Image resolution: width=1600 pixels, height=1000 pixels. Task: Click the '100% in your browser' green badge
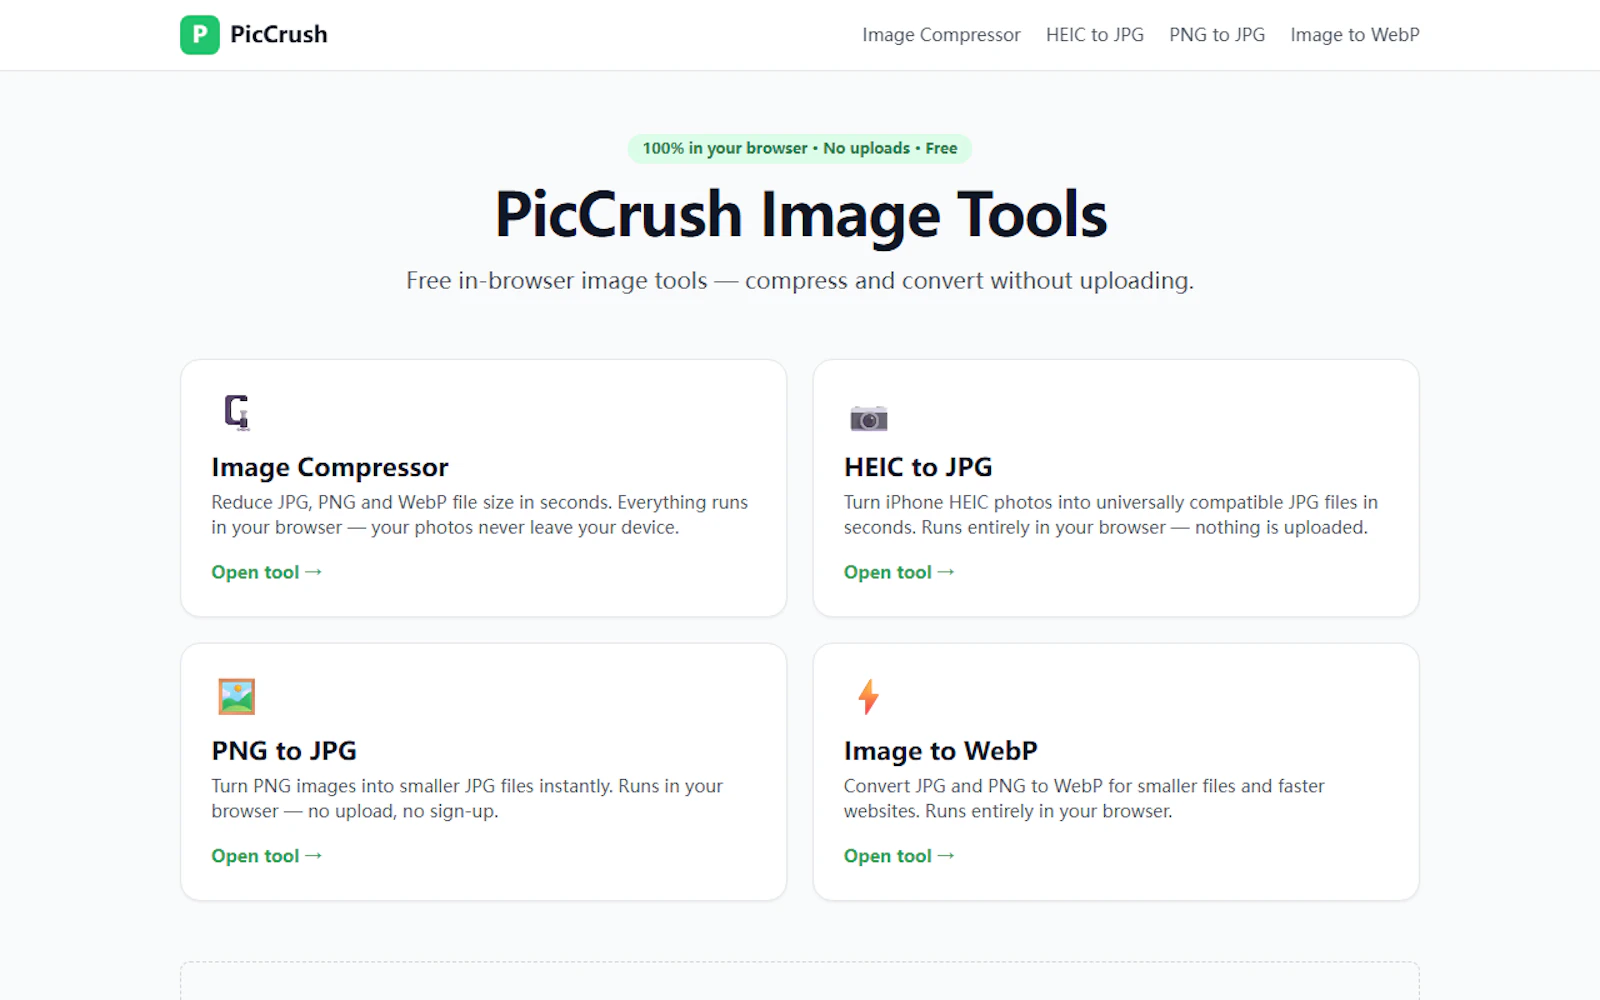pos(800,148)
